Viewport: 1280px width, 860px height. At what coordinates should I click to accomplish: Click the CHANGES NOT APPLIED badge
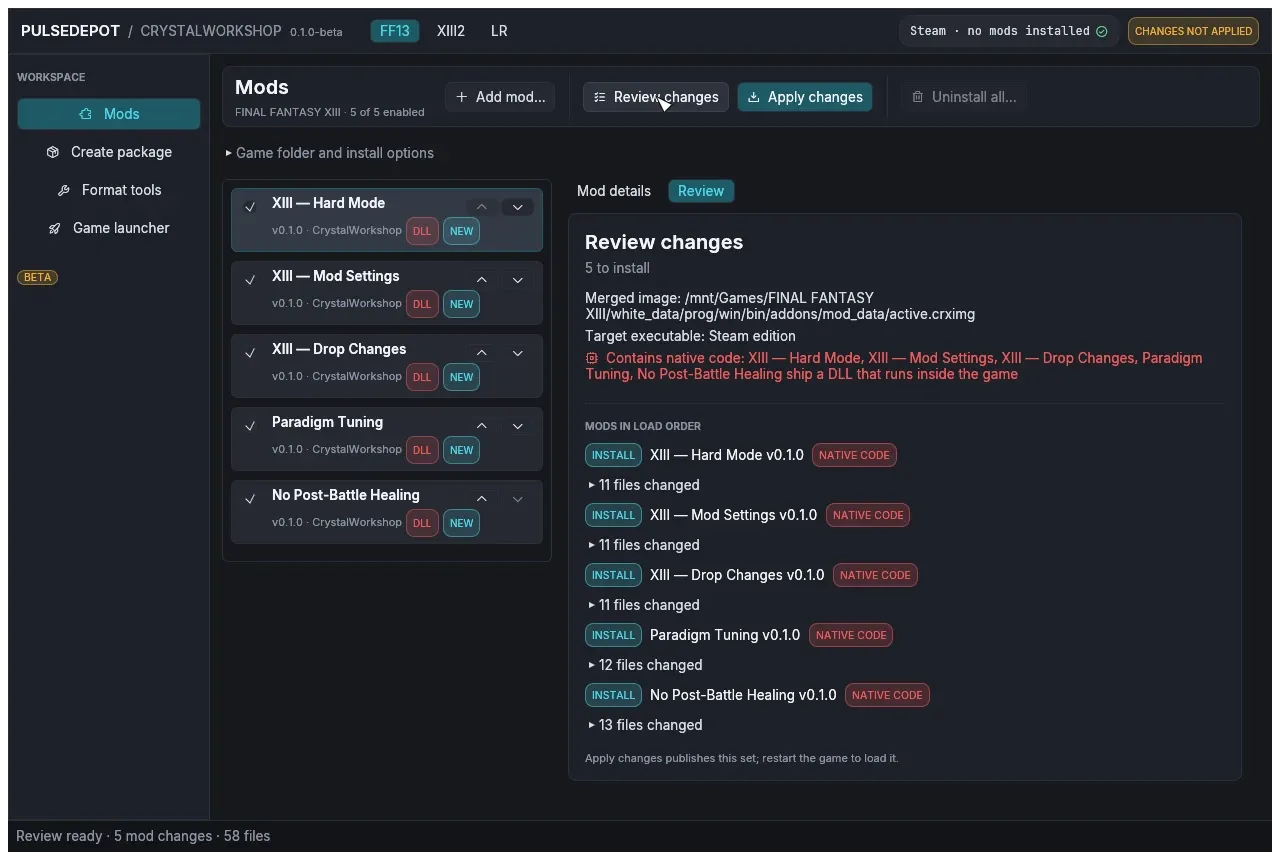[1193, 31]
